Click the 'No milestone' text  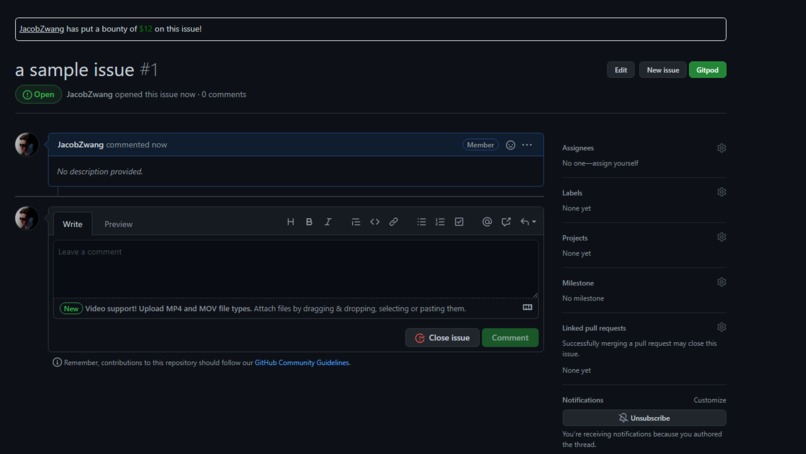click(x=583, y=298)
